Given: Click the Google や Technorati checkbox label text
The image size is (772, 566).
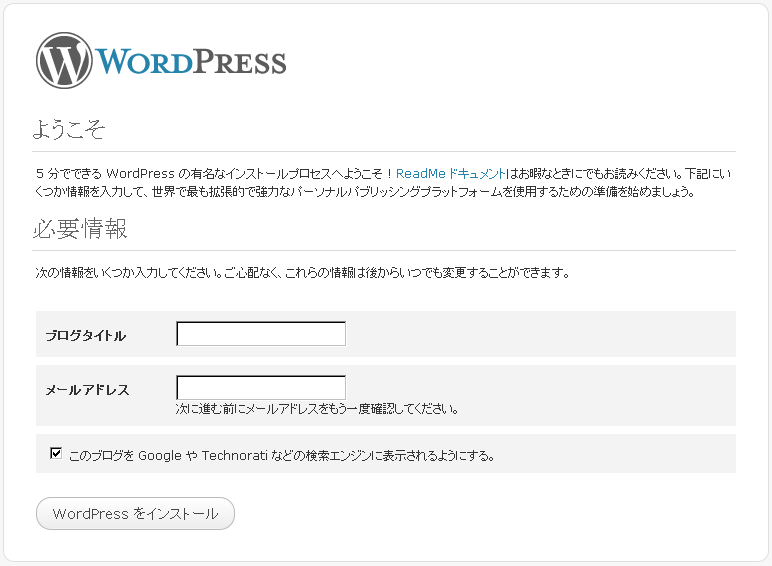Looking at the screenshot, I should coord(282,456).
